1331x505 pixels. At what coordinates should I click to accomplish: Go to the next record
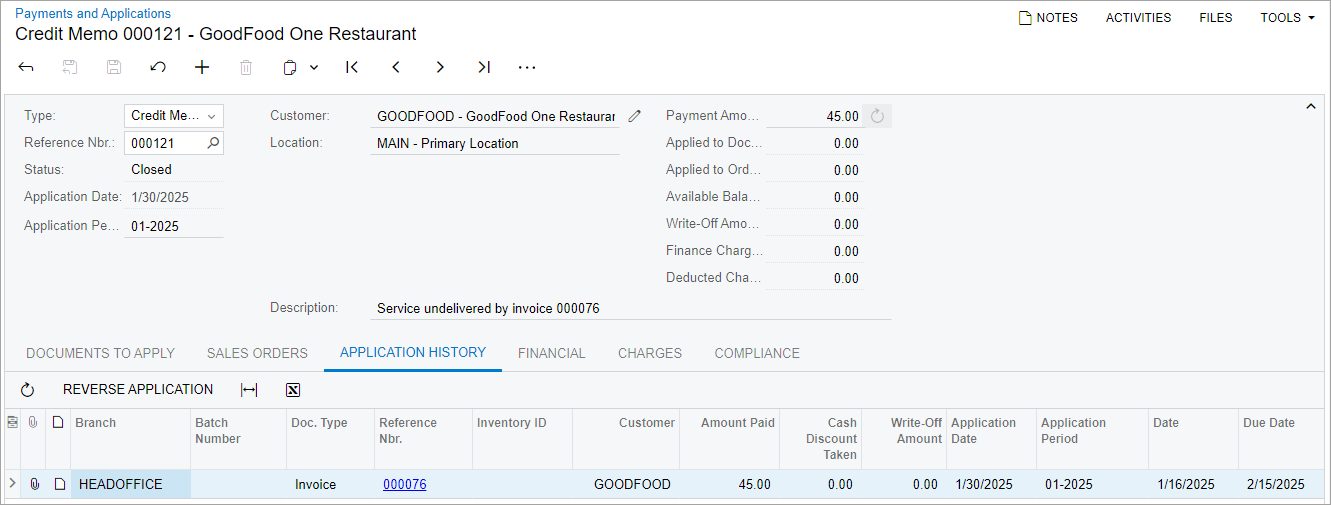point(440,67)
